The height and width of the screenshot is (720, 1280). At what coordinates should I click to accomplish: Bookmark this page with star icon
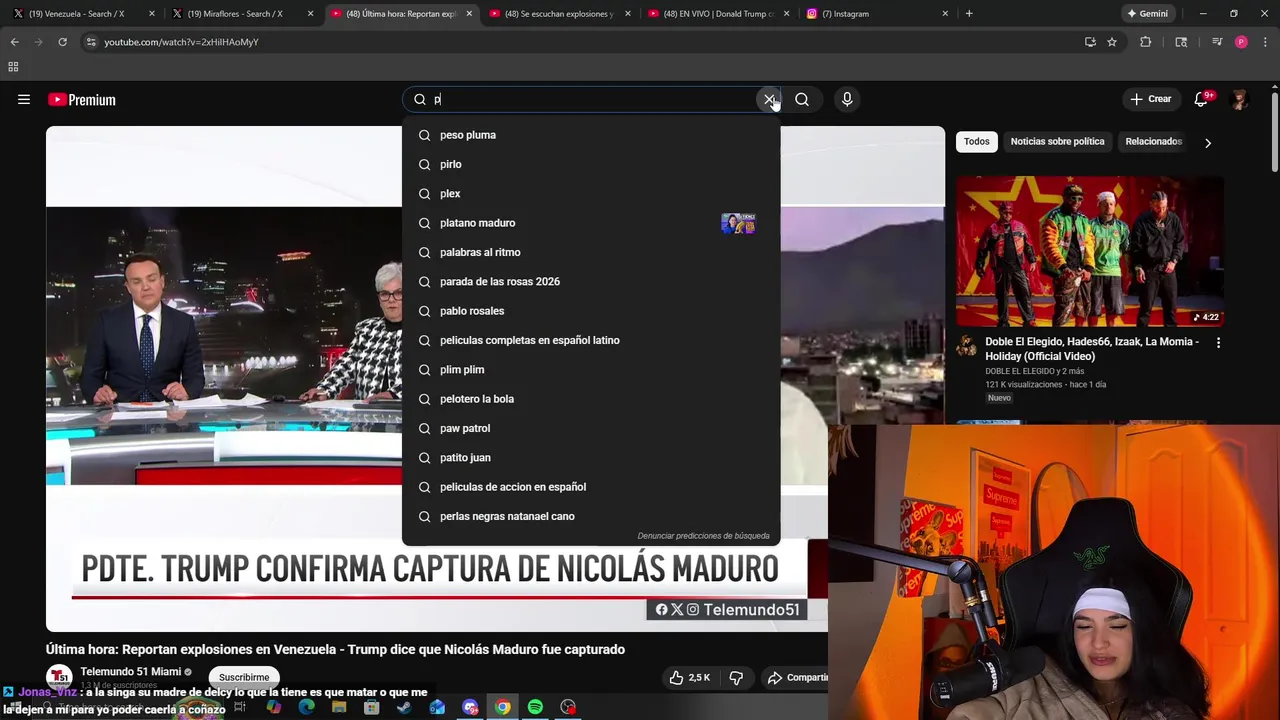(1112, 42)
